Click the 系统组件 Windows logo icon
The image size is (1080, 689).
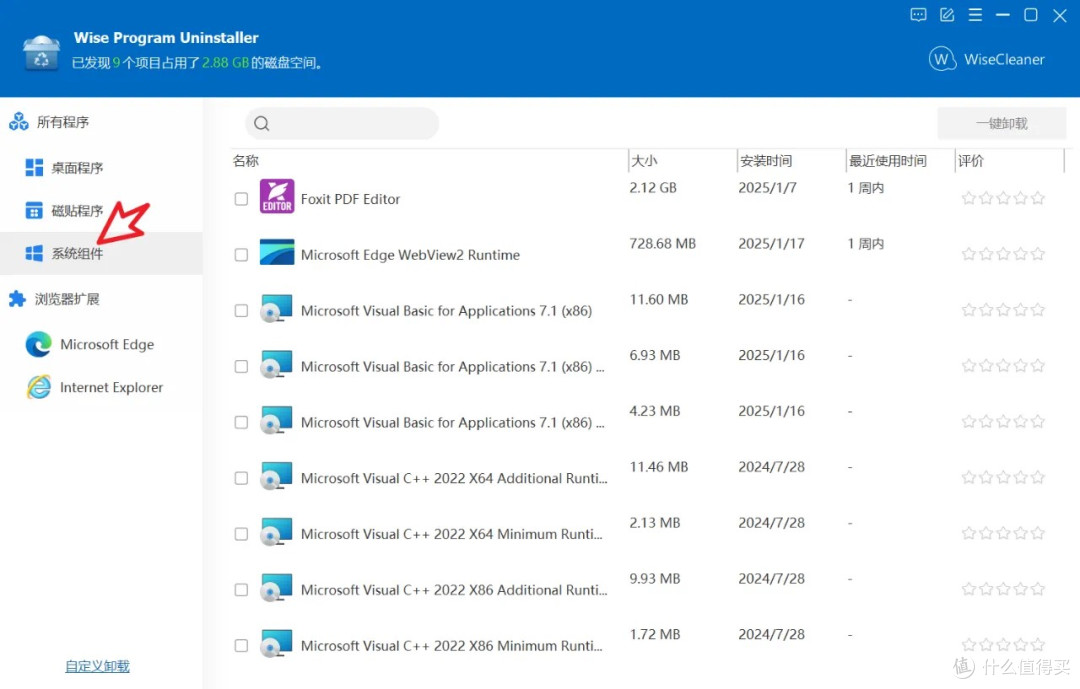tap(34, 254)
